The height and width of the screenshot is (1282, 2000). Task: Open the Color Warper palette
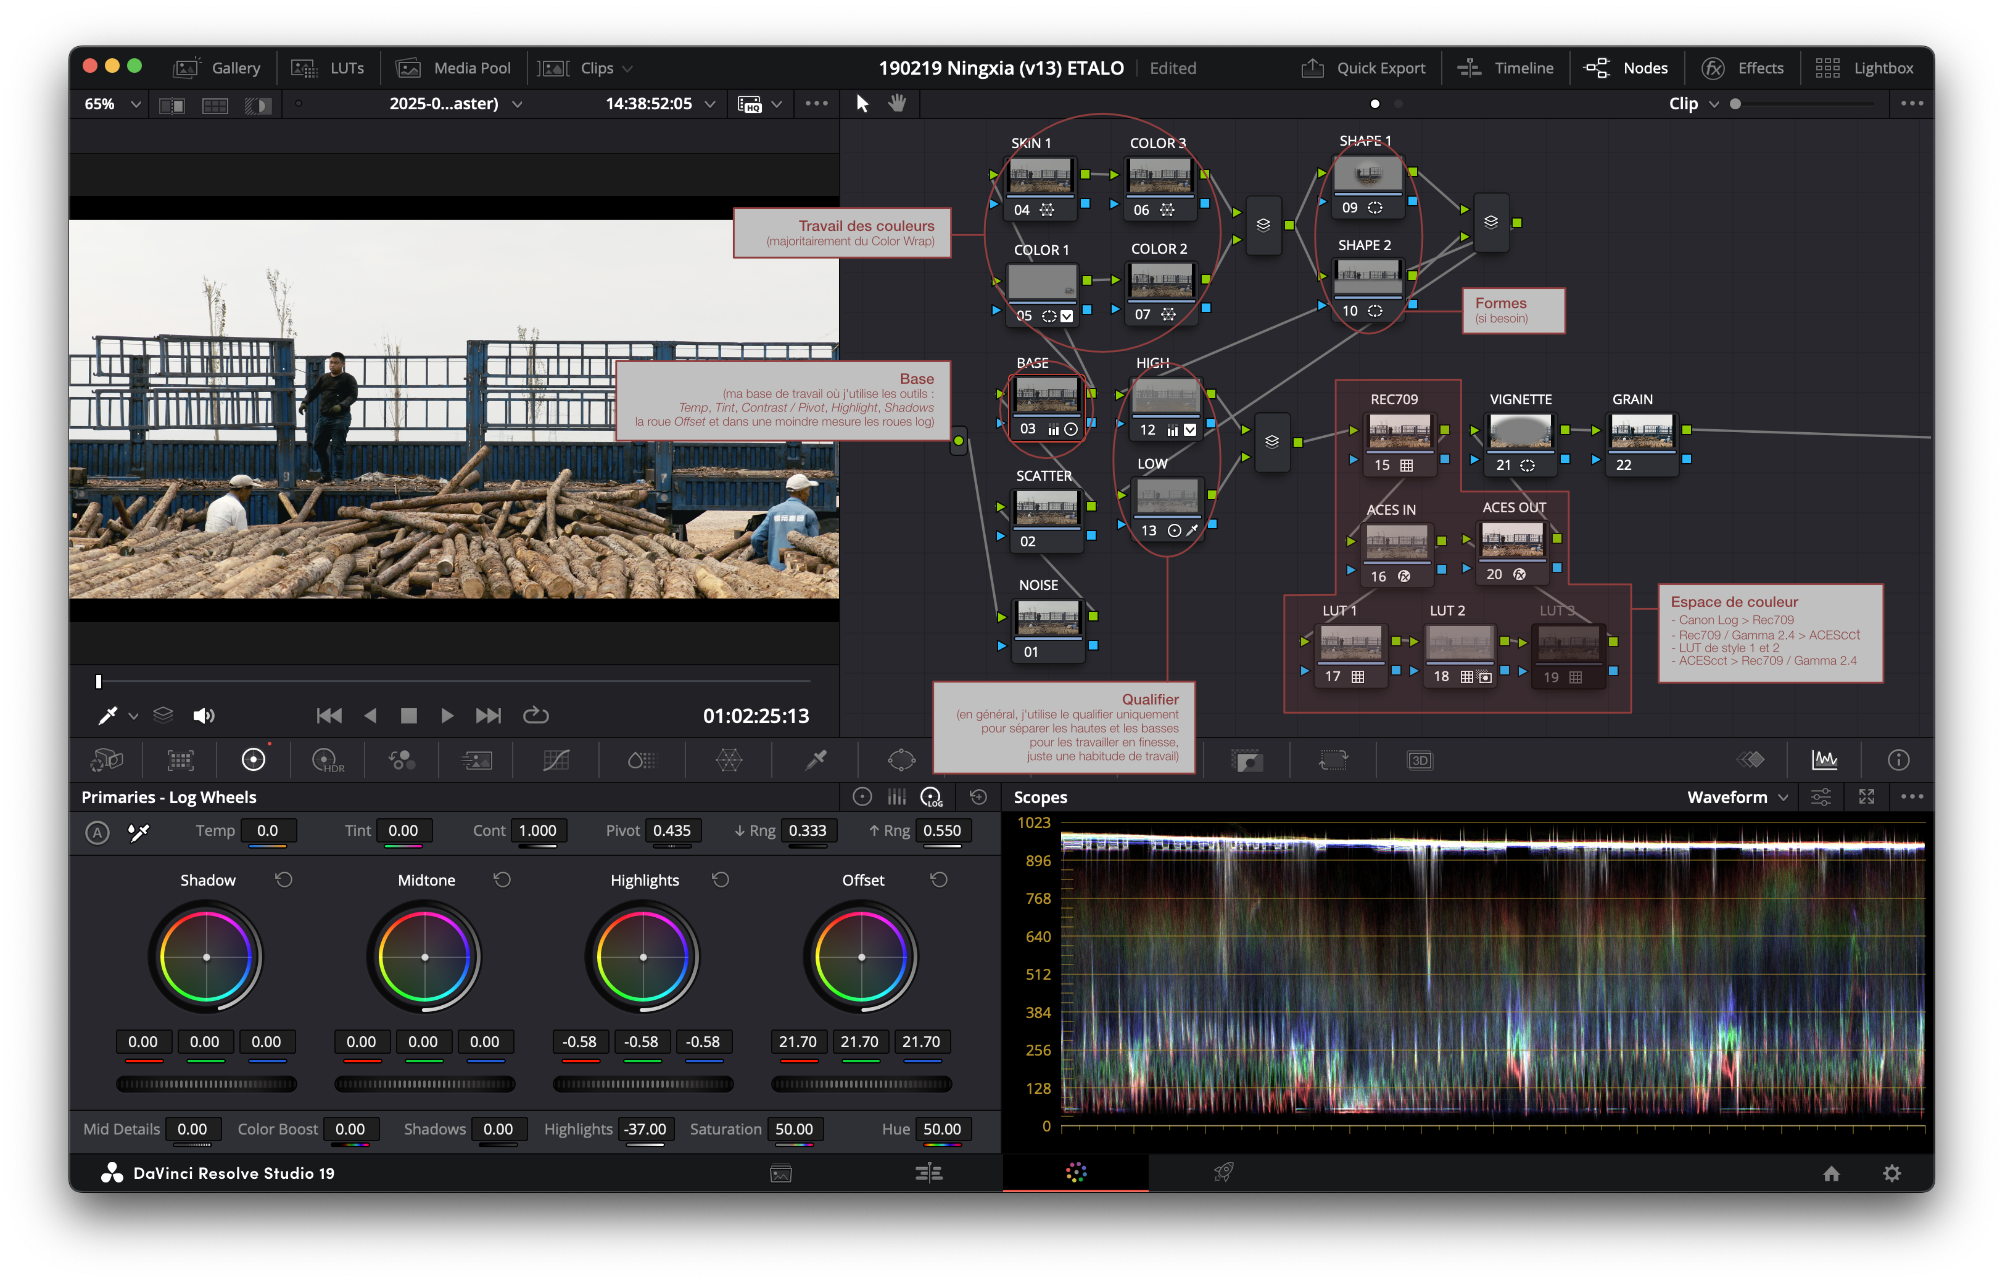[729, 761]
